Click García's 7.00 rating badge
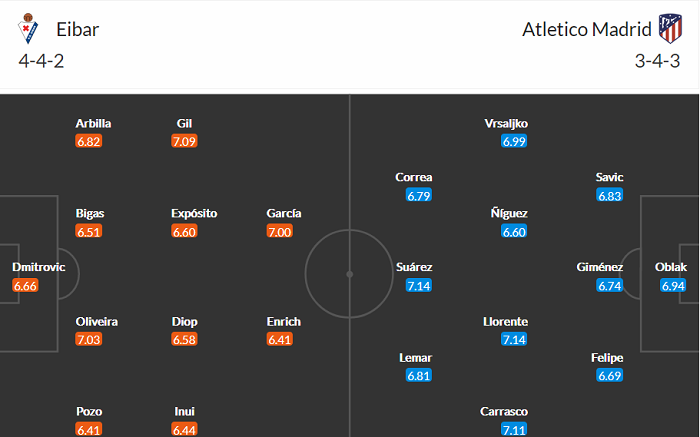 (280, 232)
